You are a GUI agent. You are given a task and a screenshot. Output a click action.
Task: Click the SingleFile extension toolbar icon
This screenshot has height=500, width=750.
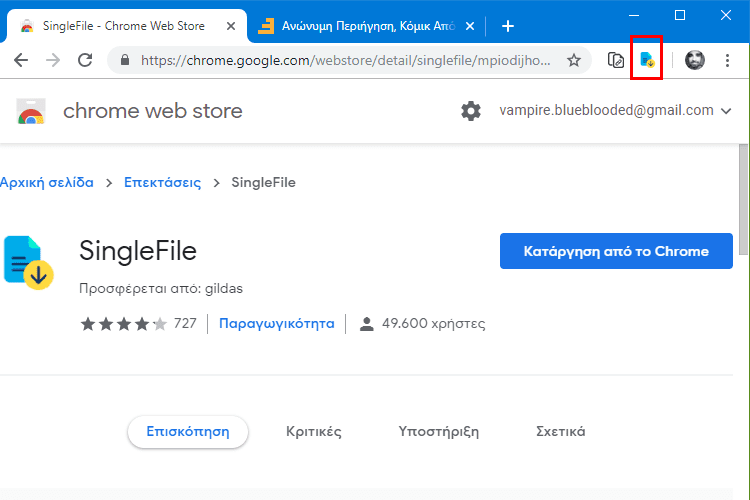[647, 60]
